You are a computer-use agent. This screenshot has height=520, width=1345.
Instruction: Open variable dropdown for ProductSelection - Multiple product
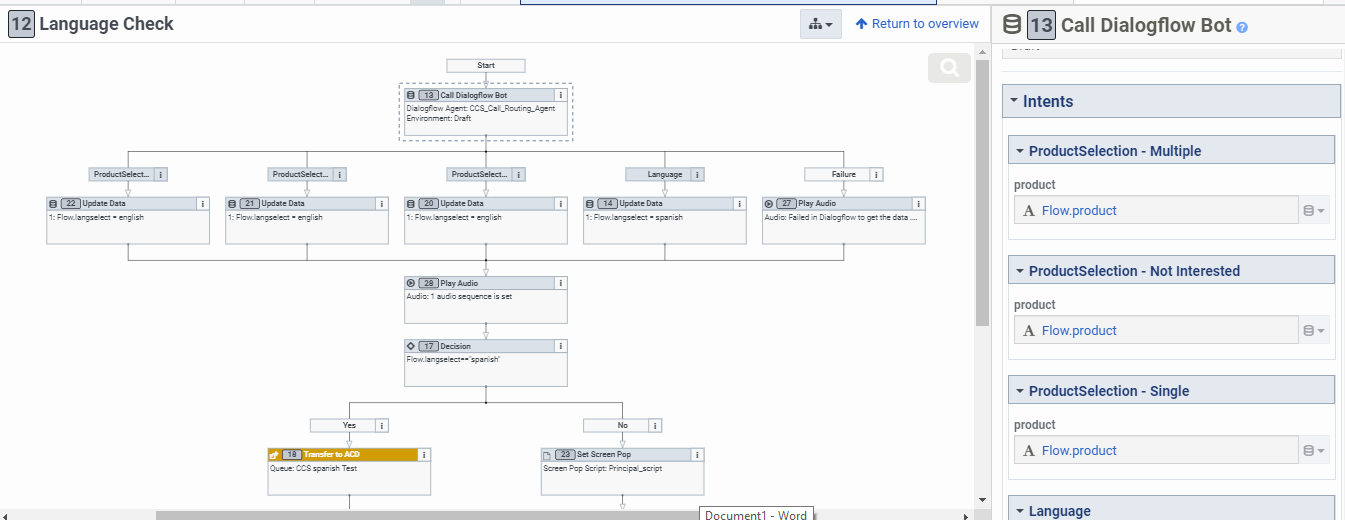click(1314, 211)
